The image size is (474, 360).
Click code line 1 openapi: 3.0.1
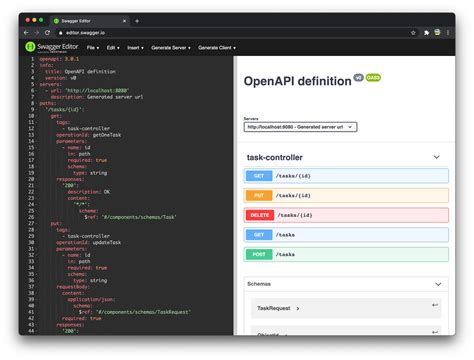click(x=59, y=59)
